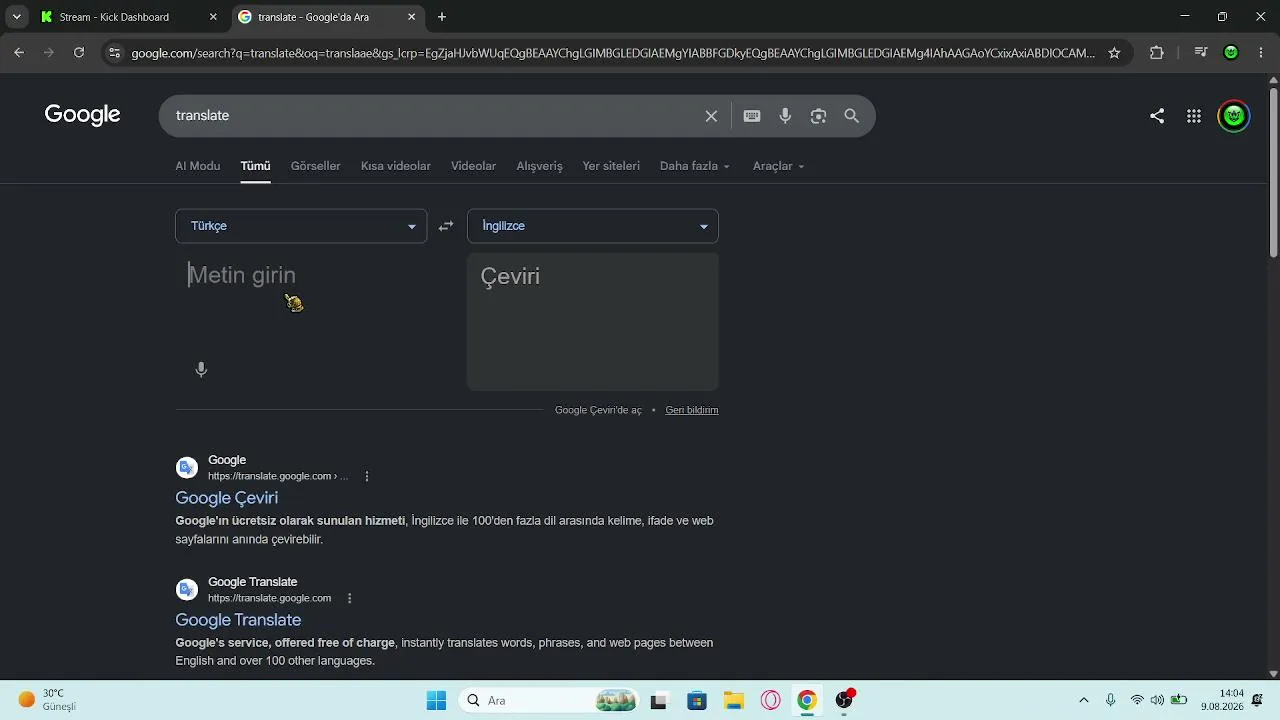The image size is (1280, 720).
Task: Open Google Lens image search
Action: pos(818,116)
